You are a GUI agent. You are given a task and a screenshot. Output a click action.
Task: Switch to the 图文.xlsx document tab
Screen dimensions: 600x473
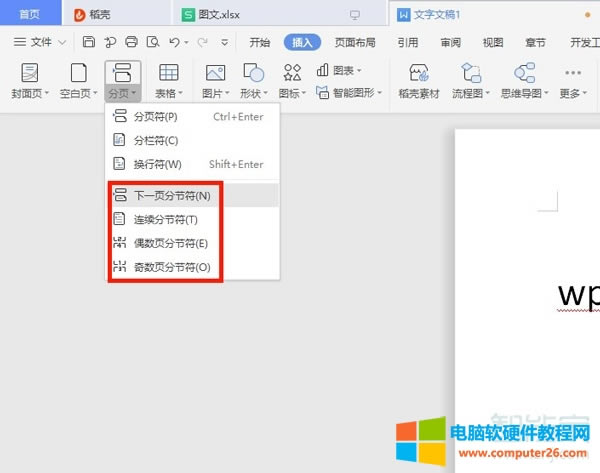click(225, 15)
